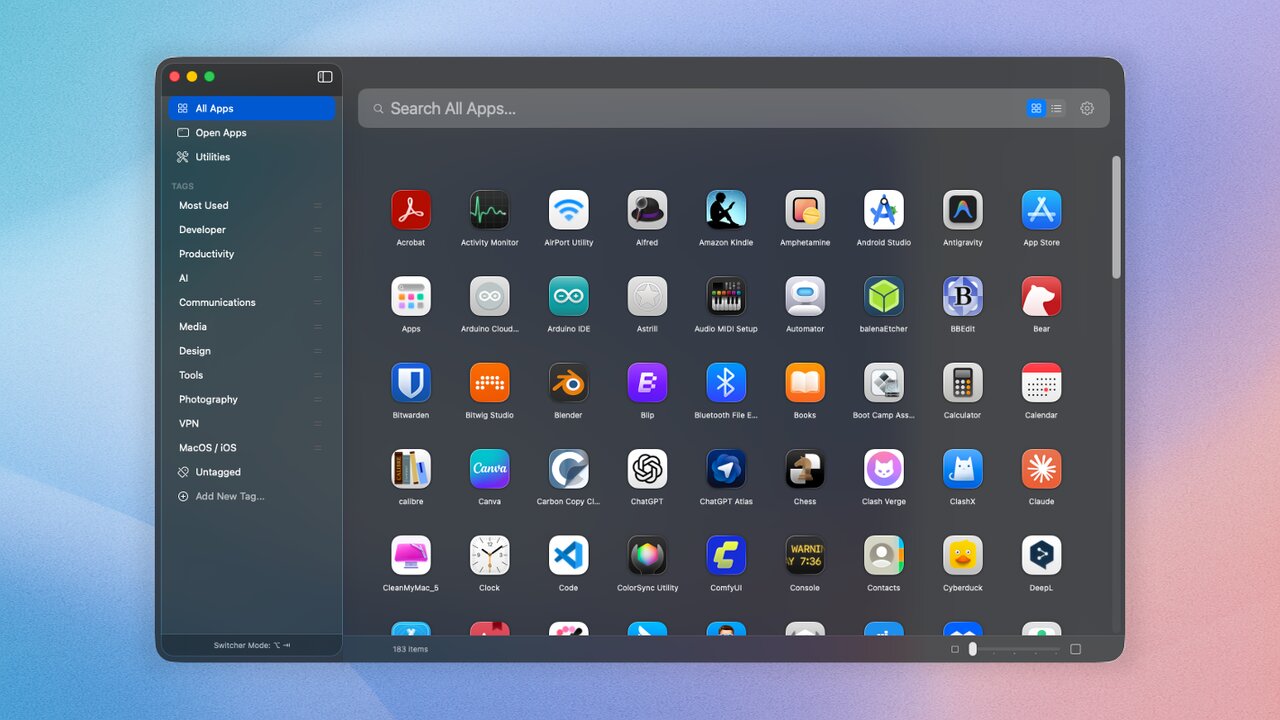Open the AirPort Utility icon
This screenshot has width=1280, height=720.
pos(569,210)
